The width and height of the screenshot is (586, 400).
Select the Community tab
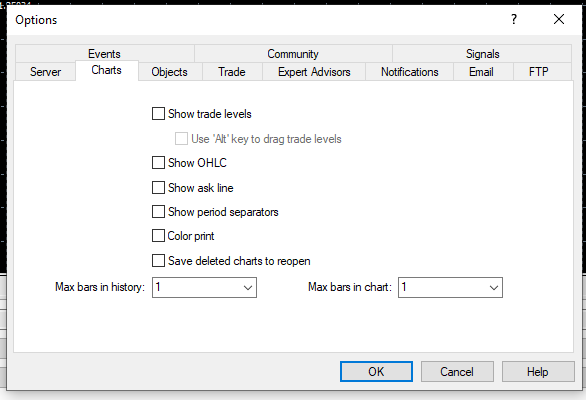[293, 54]
